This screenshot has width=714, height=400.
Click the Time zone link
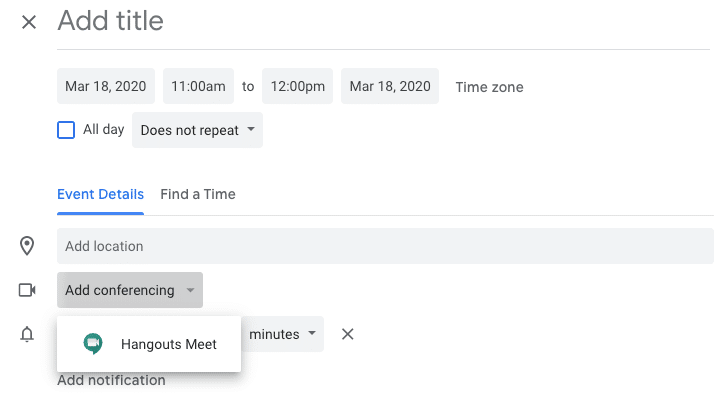[x=489, y=87]
